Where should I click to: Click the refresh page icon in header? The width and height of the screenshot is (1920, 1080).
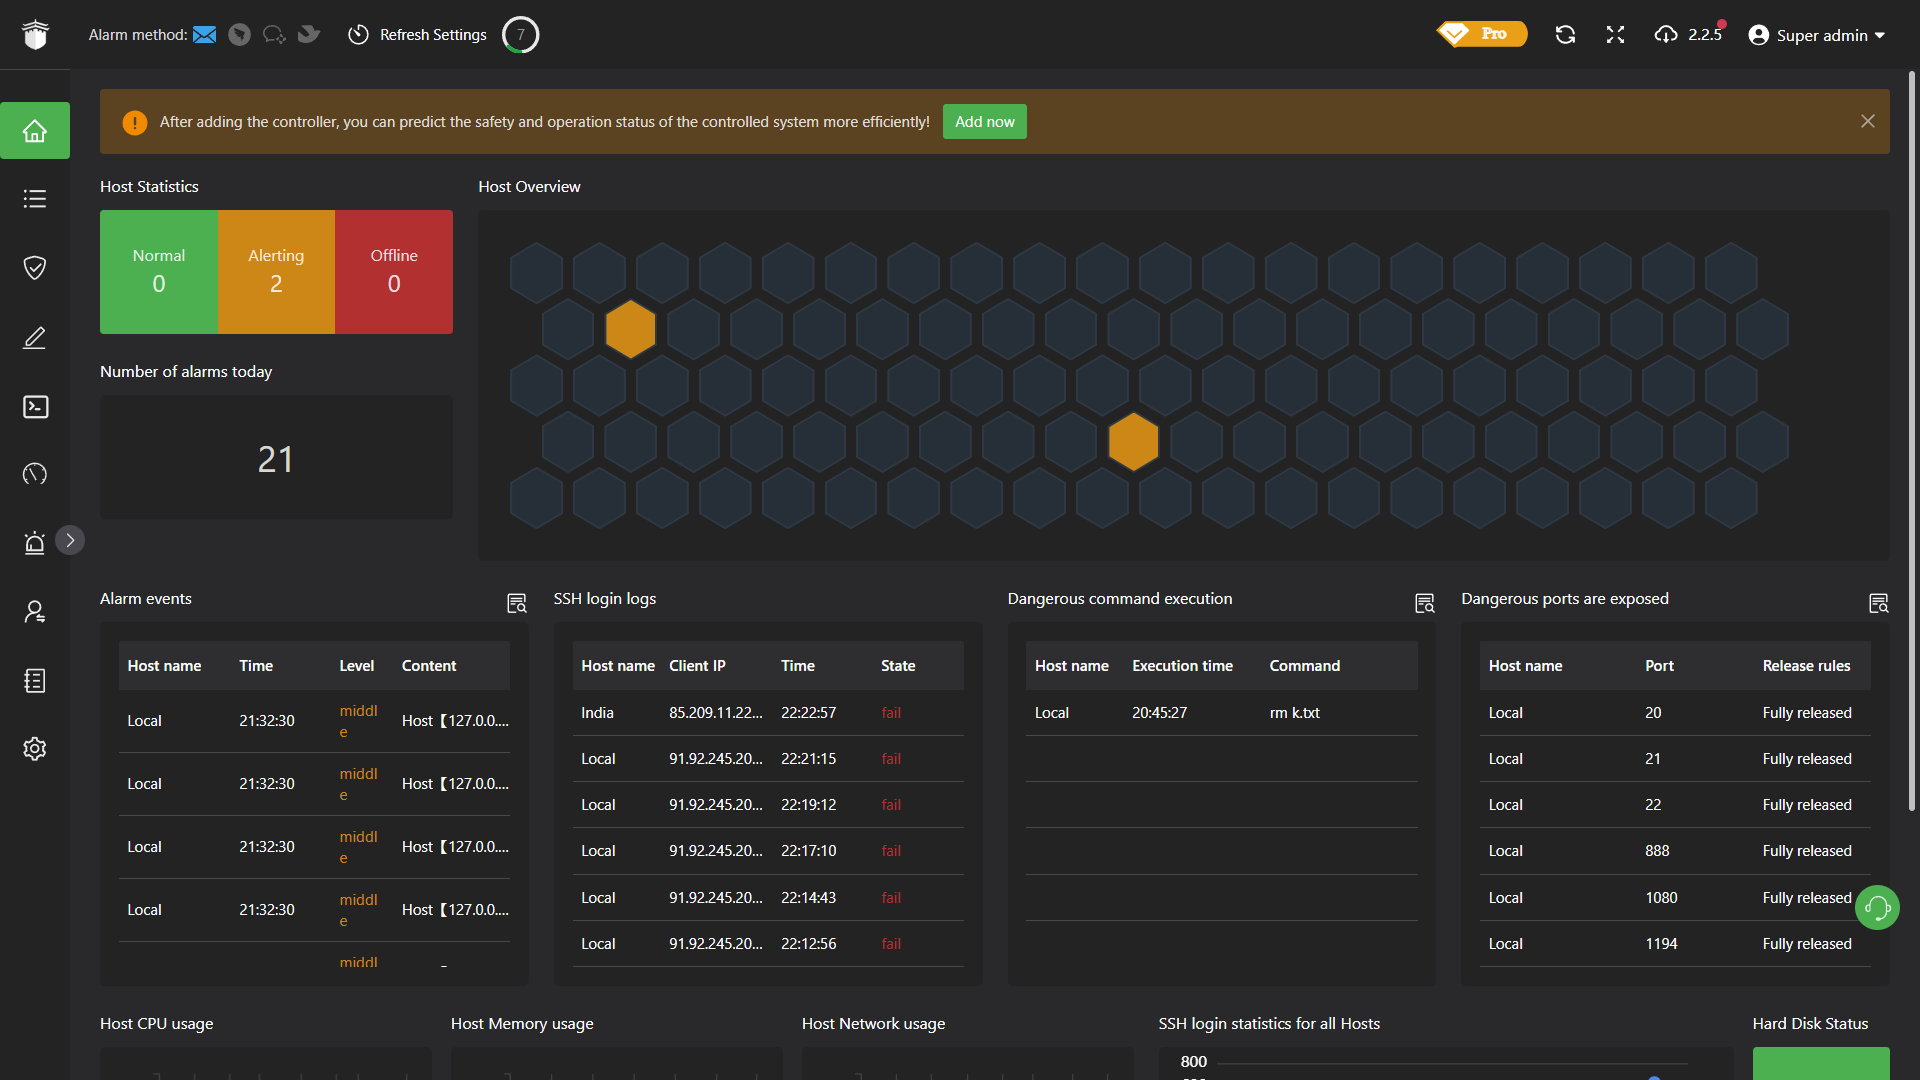click(x=1565, y=35)
